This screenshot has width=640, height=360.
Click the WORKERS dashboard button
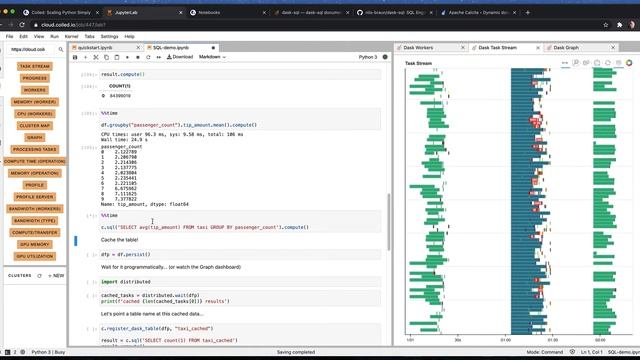pyautogui.click(x=35, y=90)
